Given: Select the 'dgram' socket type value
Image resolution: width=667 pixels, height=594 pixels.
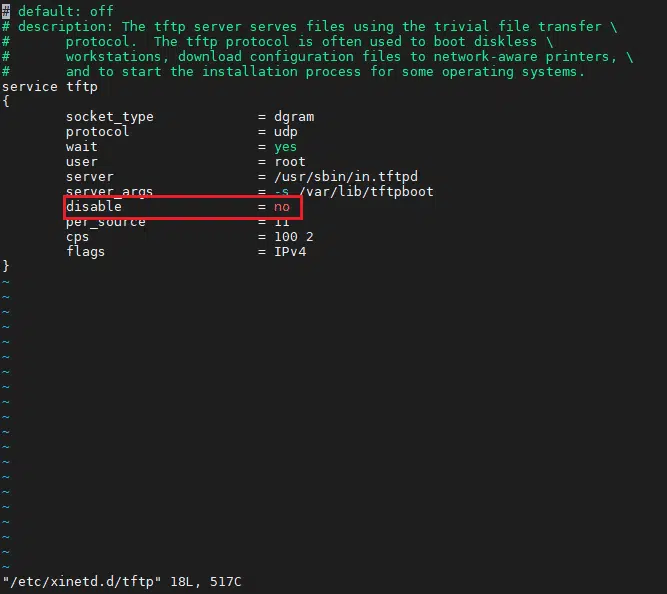Looking at the screenshot, I should [x=294, y=117].
